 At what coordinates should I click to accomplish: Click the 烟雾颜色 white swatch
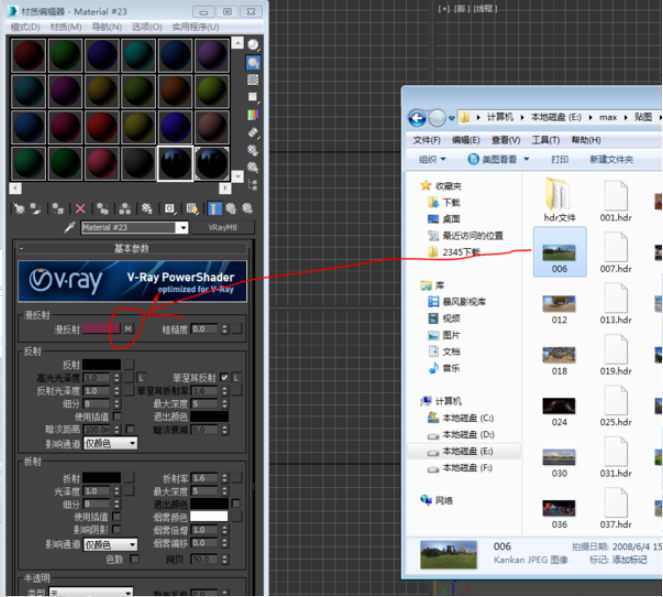(x=209, y=516)
